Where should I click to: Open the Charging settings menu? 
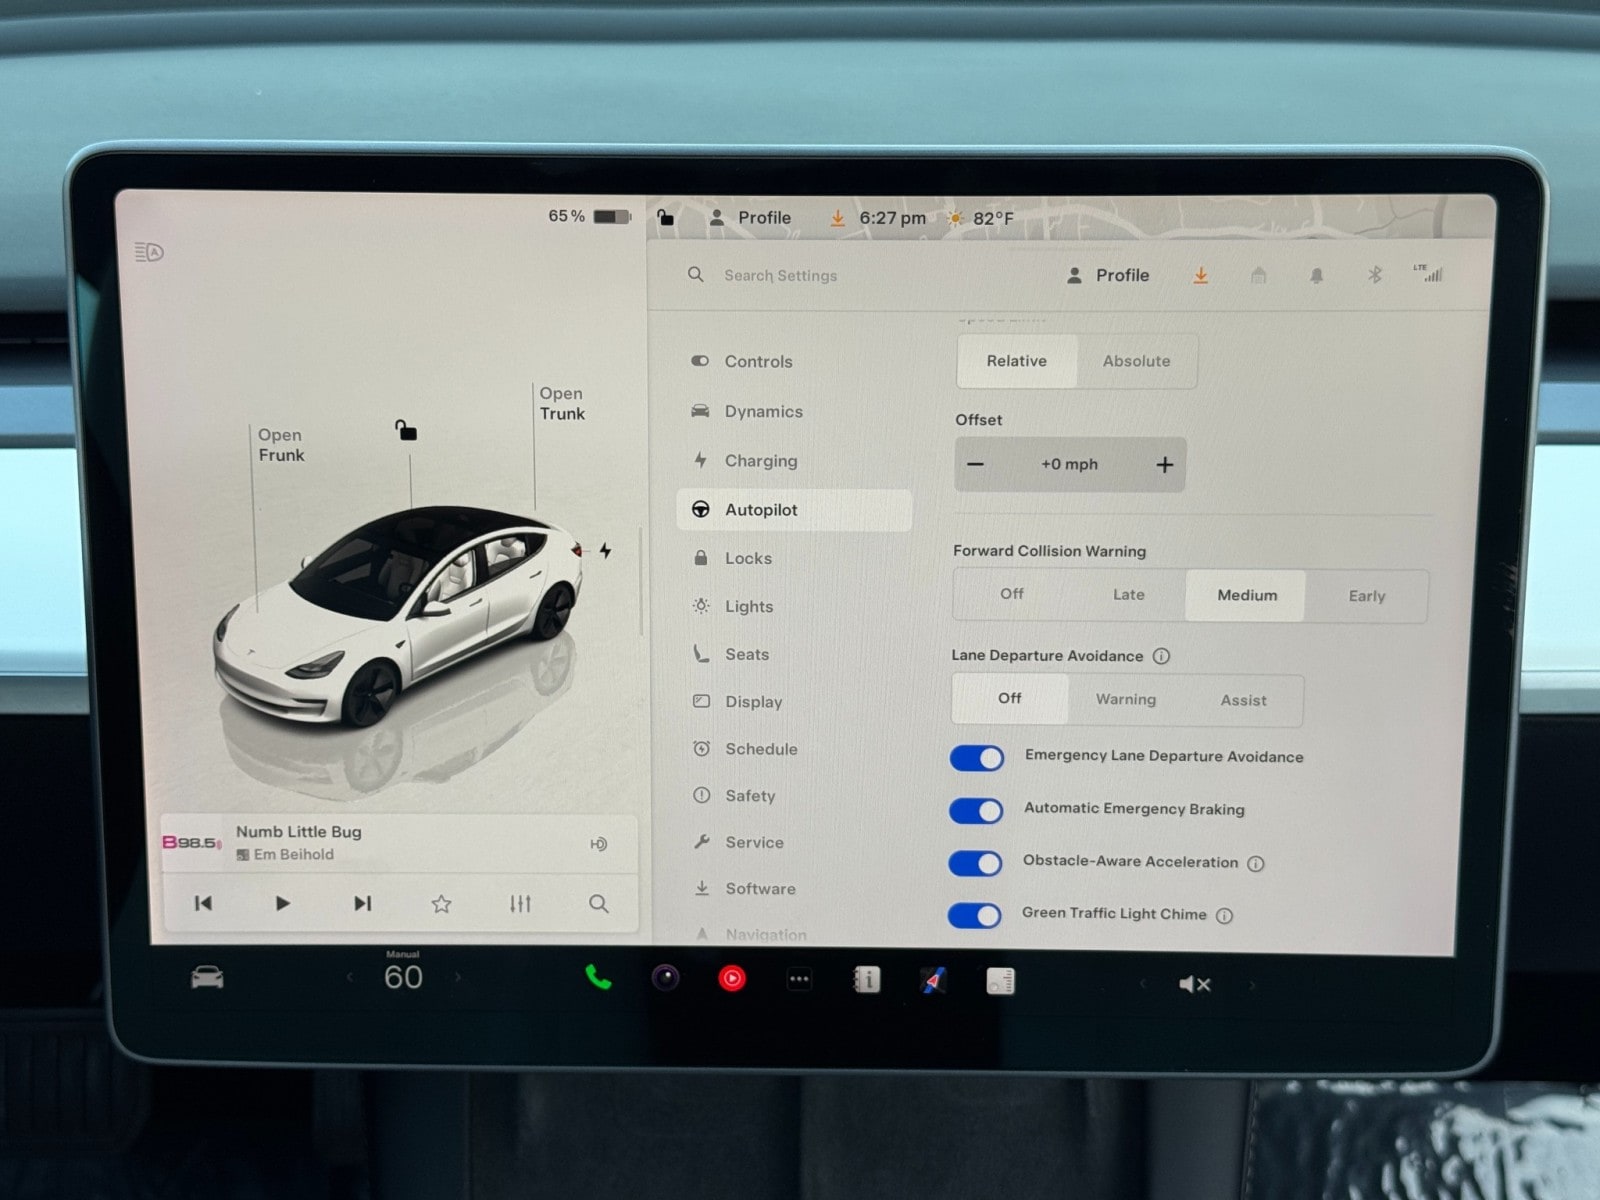760,461
